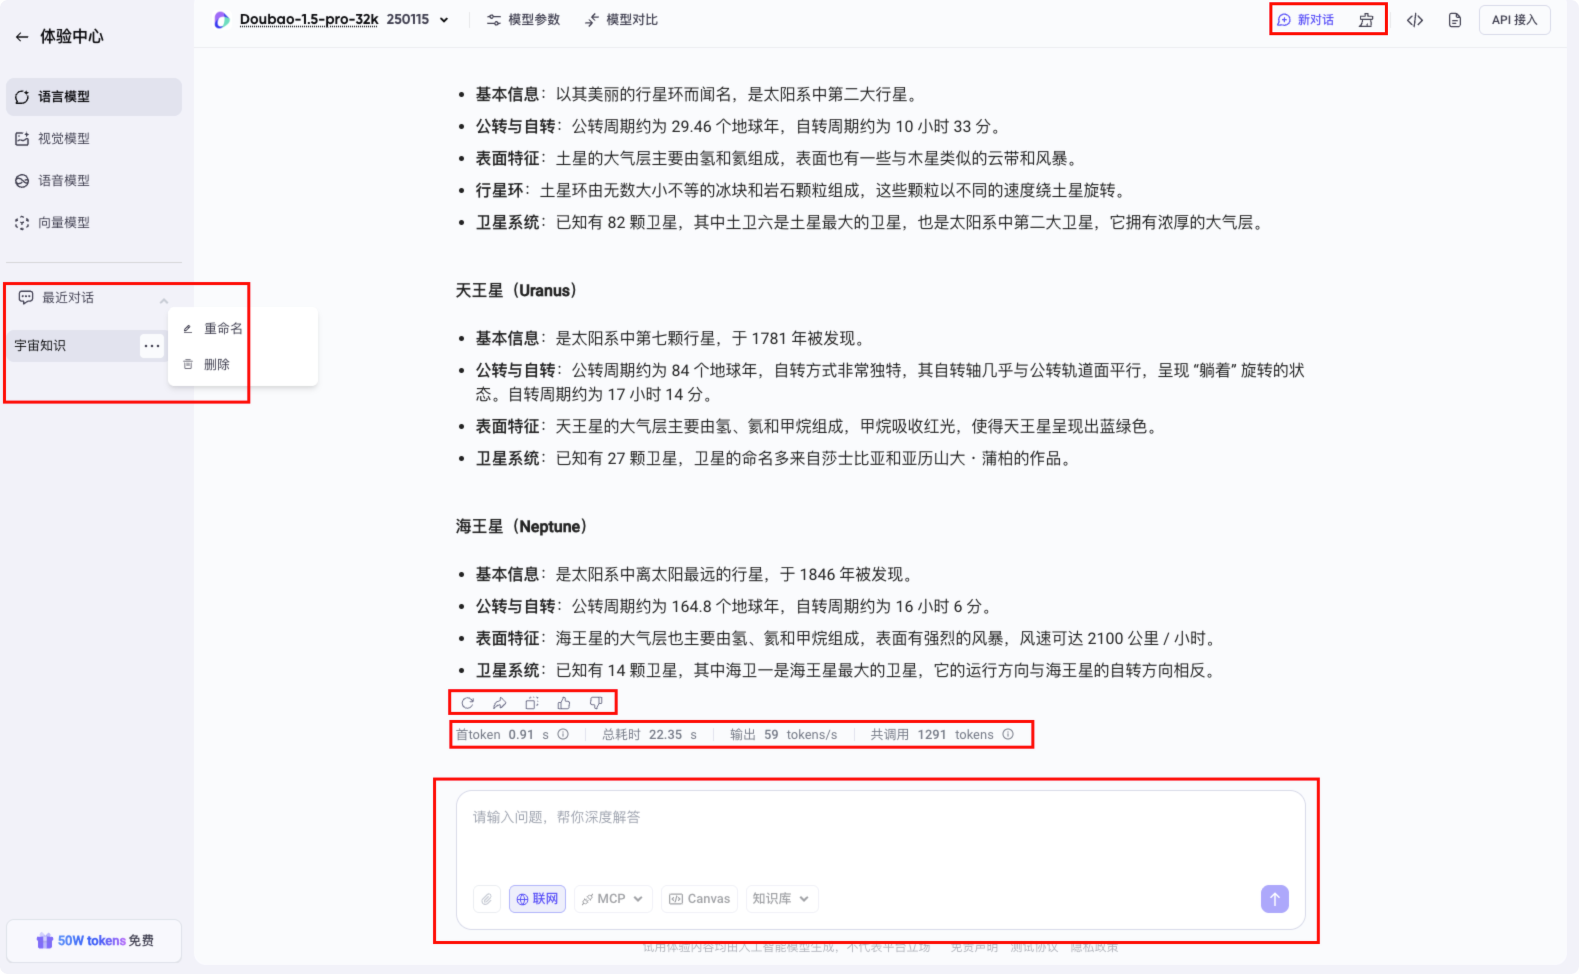Viewport: 1579px width, 974px height.
Task: Regenerate the response
Action: (x=468, y=703)
